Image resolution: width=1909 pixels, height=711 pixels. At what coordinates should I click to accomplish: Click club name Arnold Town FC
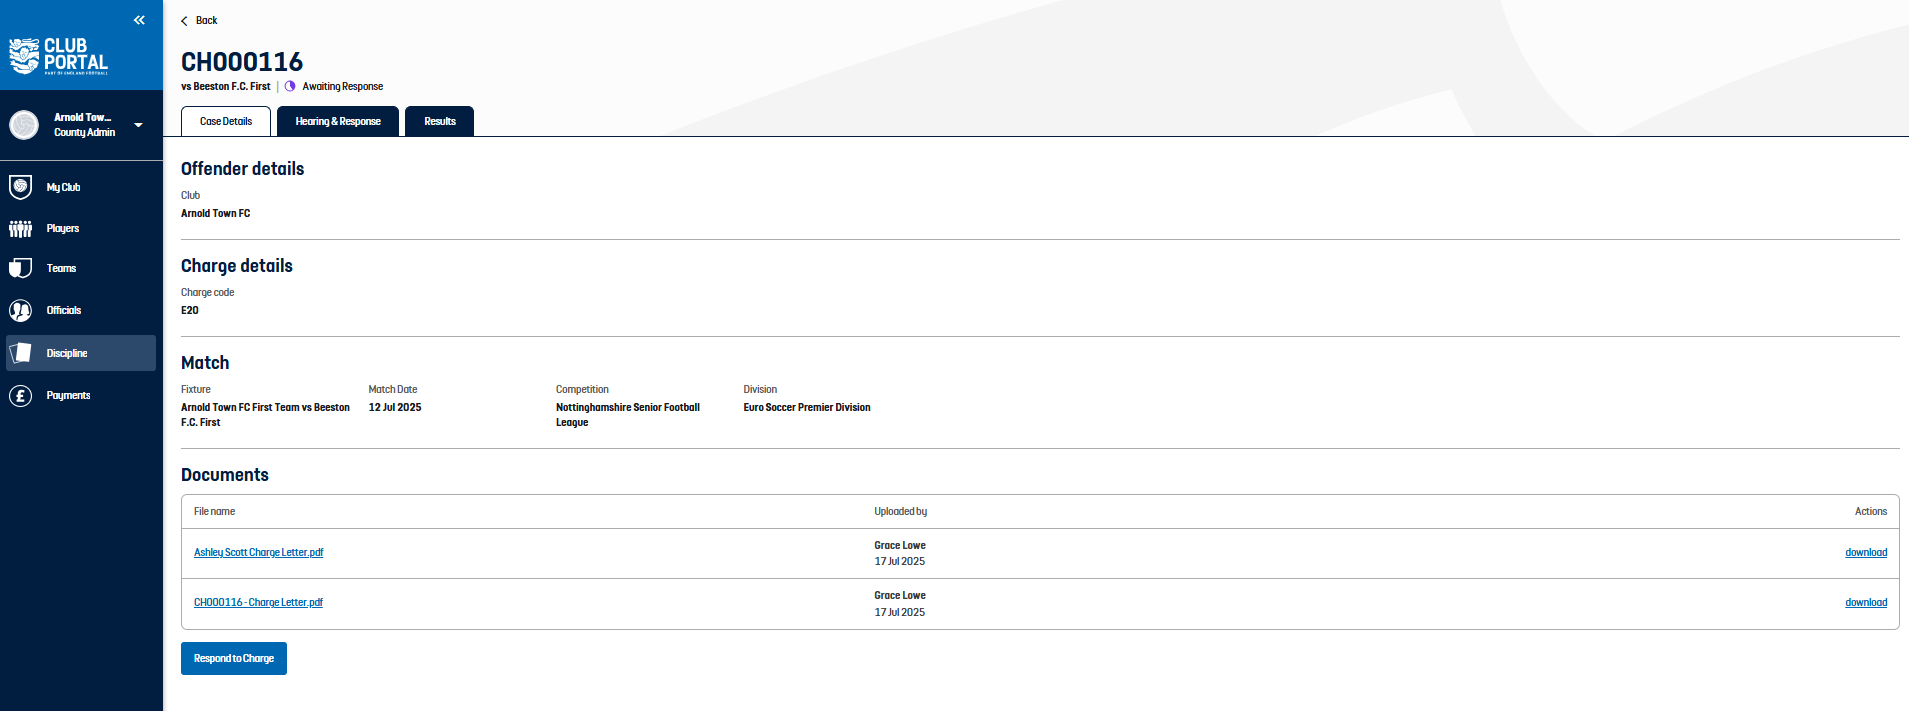click(216, 214)
